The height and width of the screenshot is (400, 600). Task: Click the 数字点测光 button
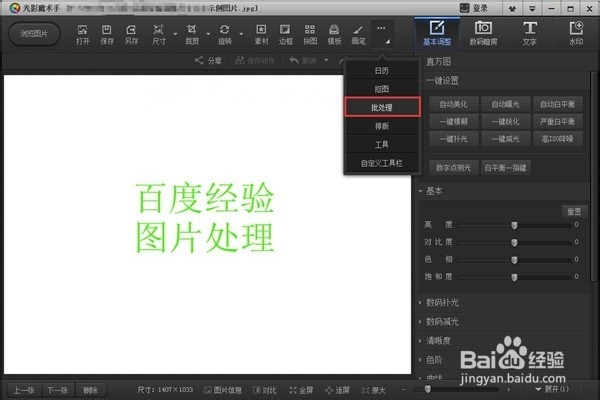(x=453, y=168)
